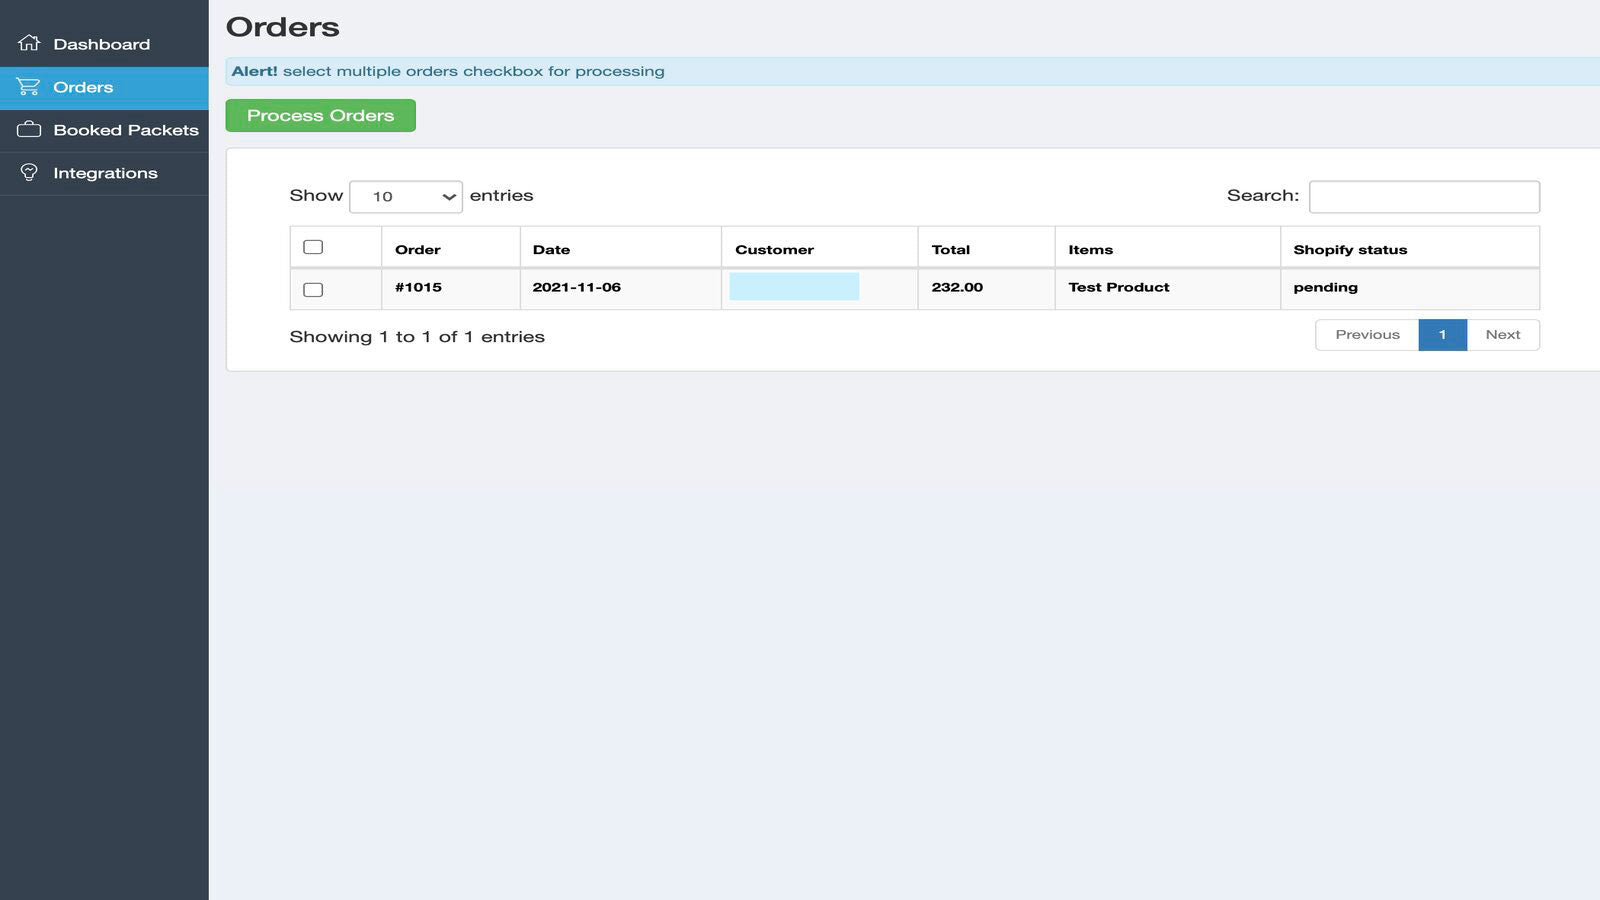1600x900 pixels.
Task: Focus the Search input field
Action: [x=1424, y=197]
